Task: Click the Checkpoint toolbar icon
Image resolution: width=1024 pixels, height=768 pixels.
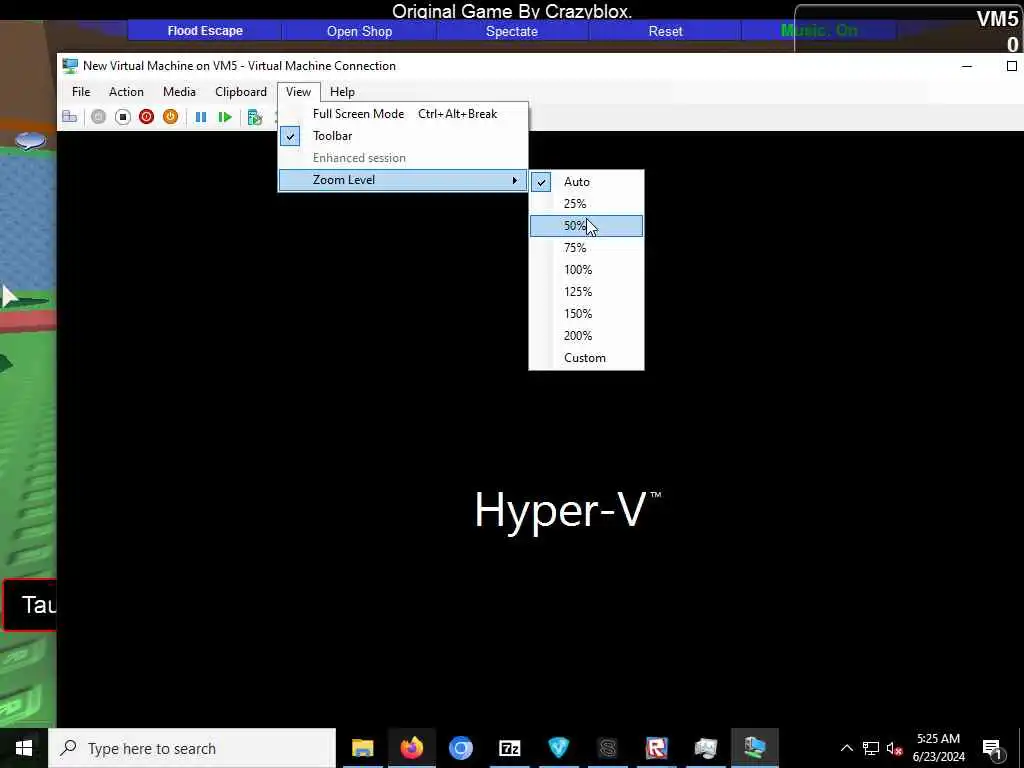Action: pos(255,117)
